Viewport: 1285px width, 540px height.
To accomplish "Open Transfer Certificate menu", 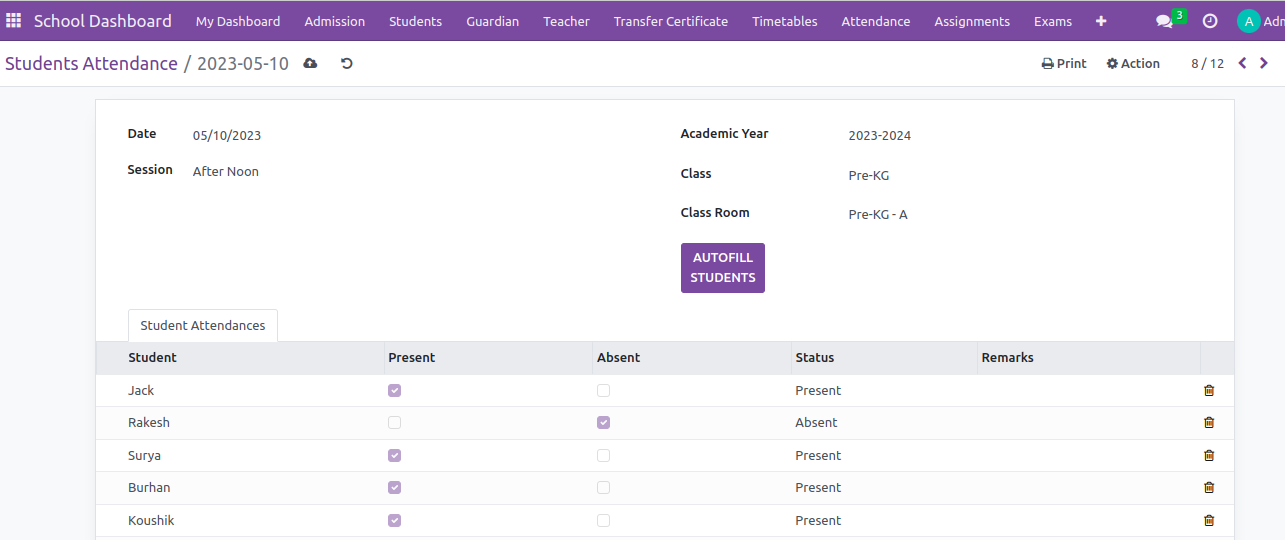I will click(x=671, y=21).
